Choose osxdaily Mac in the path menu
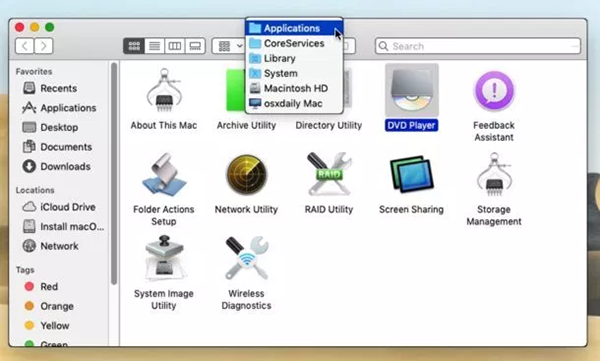600x361 pixels. pos(294,103)
